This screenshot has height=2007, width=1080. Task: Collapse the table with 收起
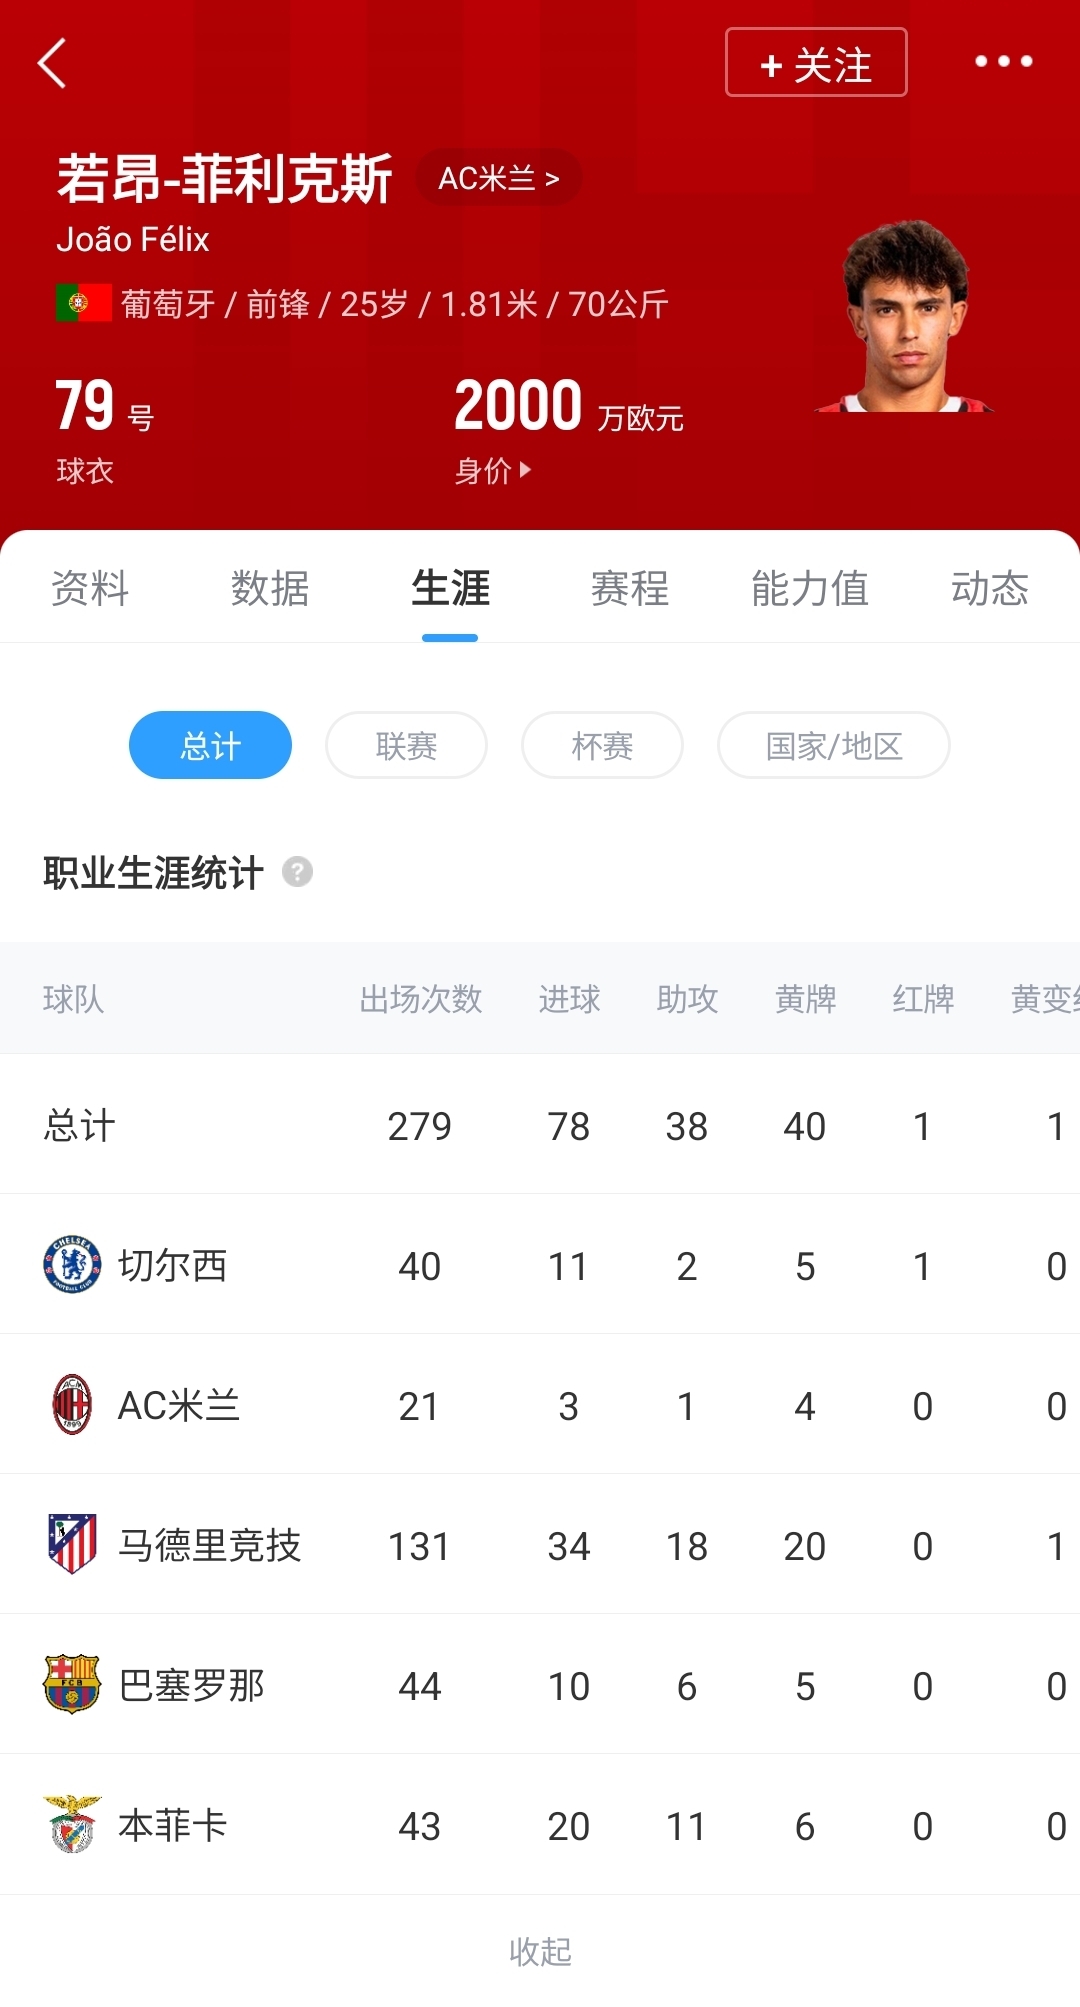540,1951
